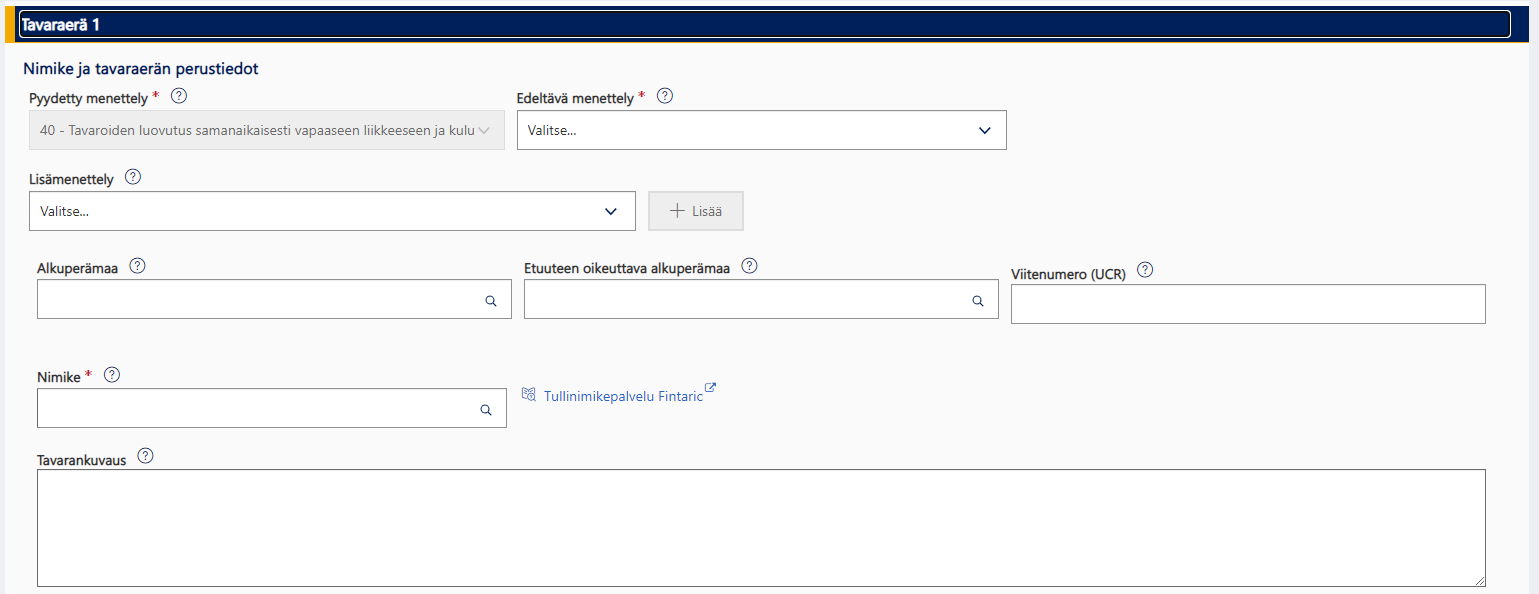Click search icon in Etuuteen oikeuttava alkuperämaa
This screenshot has width=1539, height=594.
(978, 300)
